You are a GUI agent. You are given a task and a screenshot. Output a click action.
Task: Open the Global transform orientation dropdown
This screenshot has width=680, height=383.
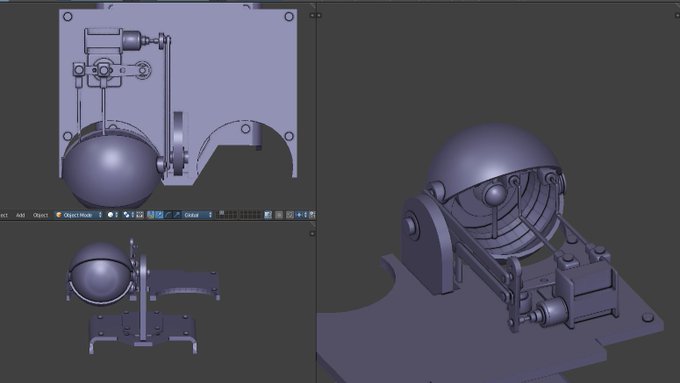[x=198, y=215]
